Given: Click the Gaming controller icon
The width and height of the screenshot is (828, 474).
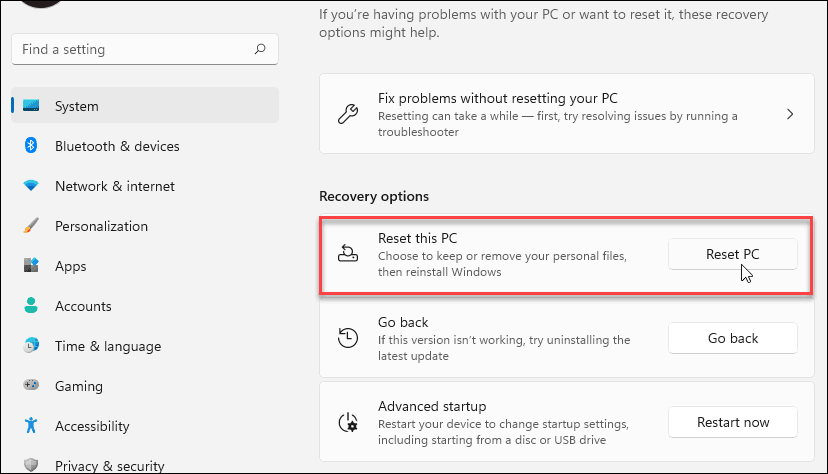Looking at the screenshot, I should coord(31,386).
